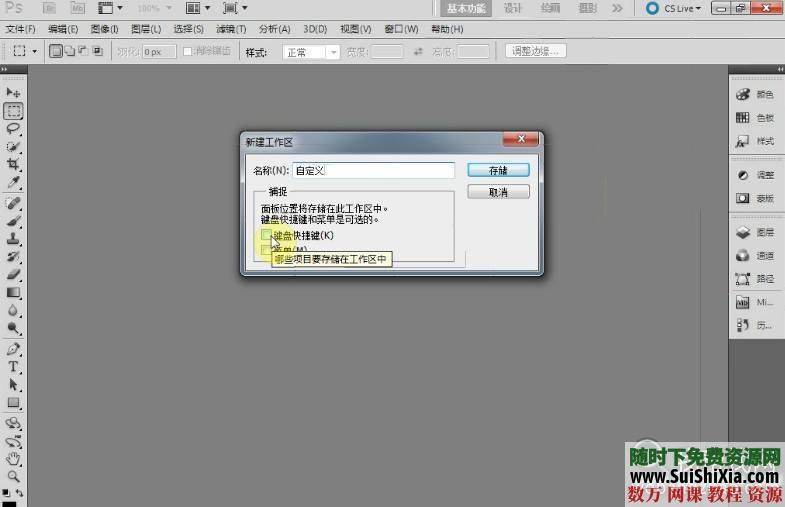The image size is (785, 507).
Task: Open the 图层 (Layers) panel
Action: (x=755, y=232)
